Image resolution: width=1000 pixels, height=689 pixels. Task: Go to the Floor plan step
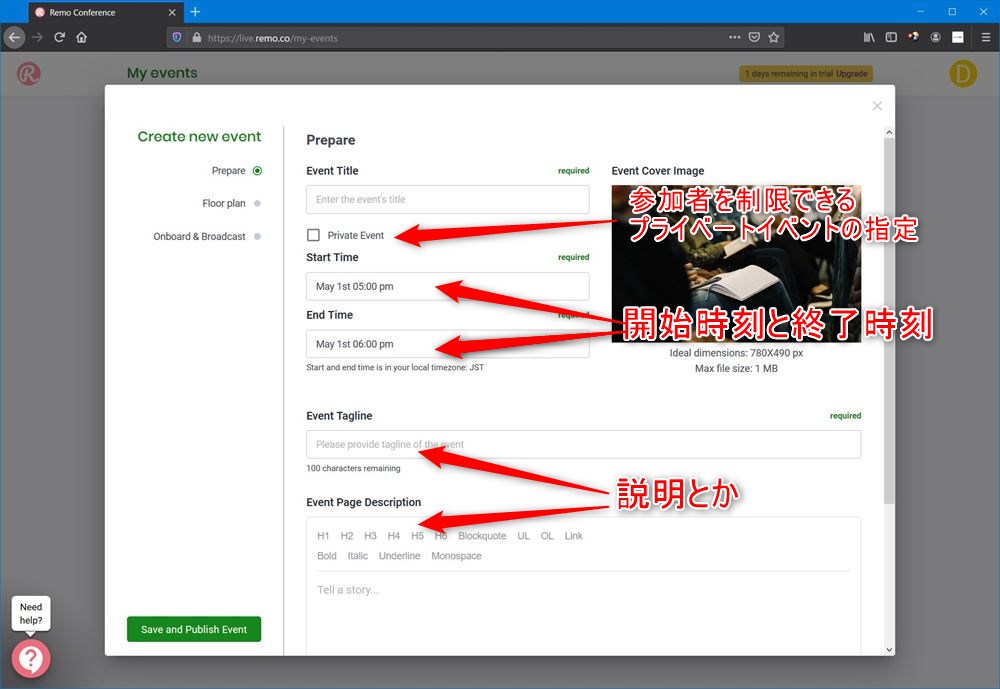(231, 204)
